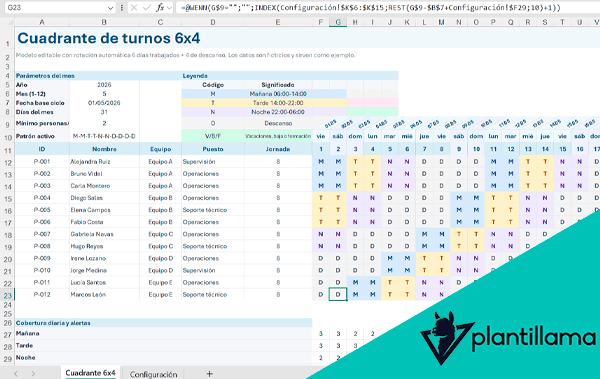Switch to the Configuración sheet tab
This screenshot has height=379, width=600.
point(153,374)
